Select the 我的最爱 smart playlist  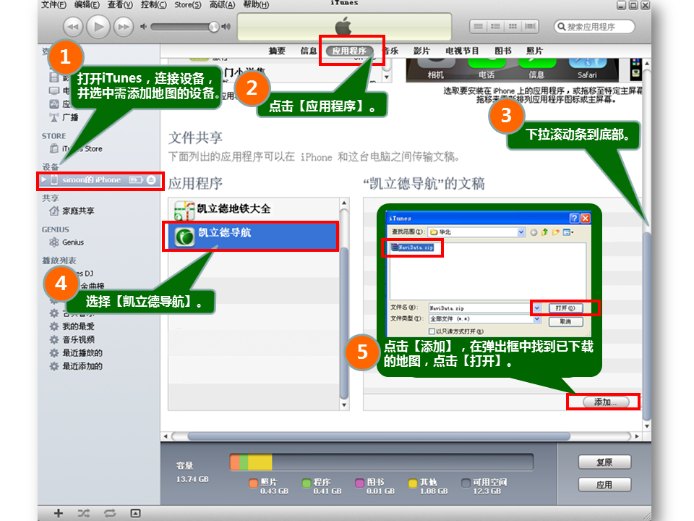coord(78,326)
